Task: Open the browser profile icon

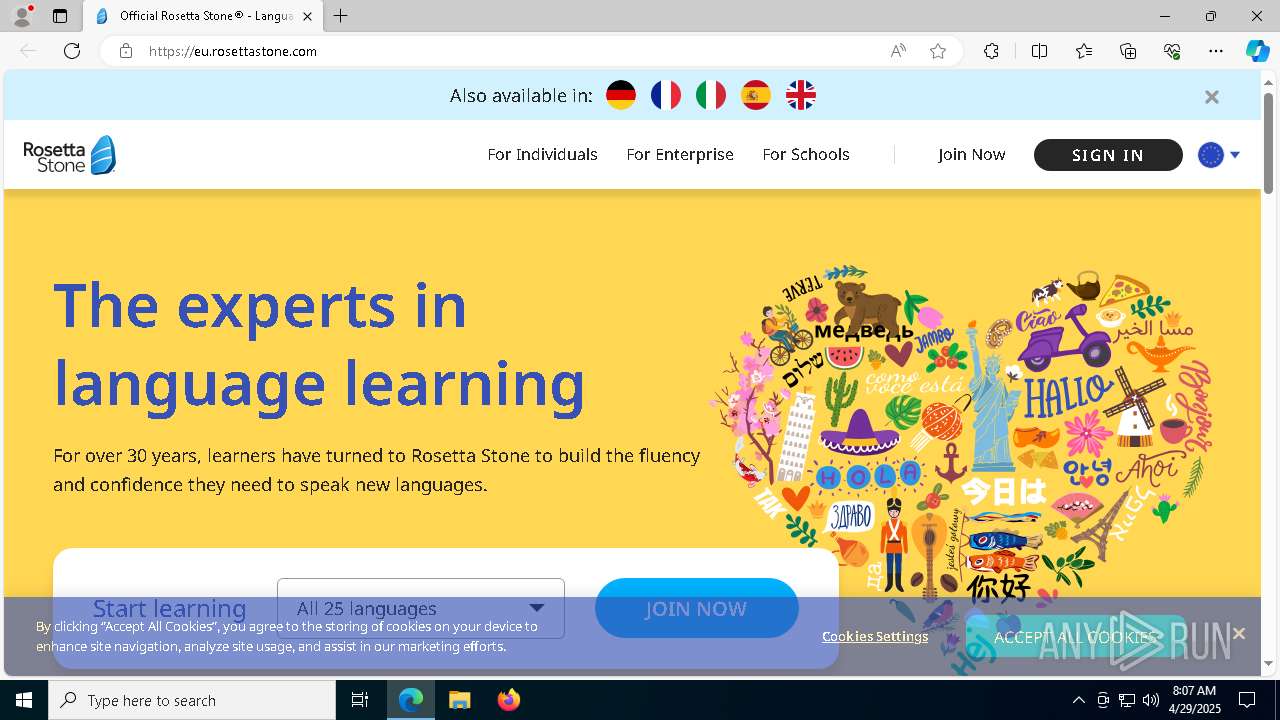Action: [x=22, y=16]
